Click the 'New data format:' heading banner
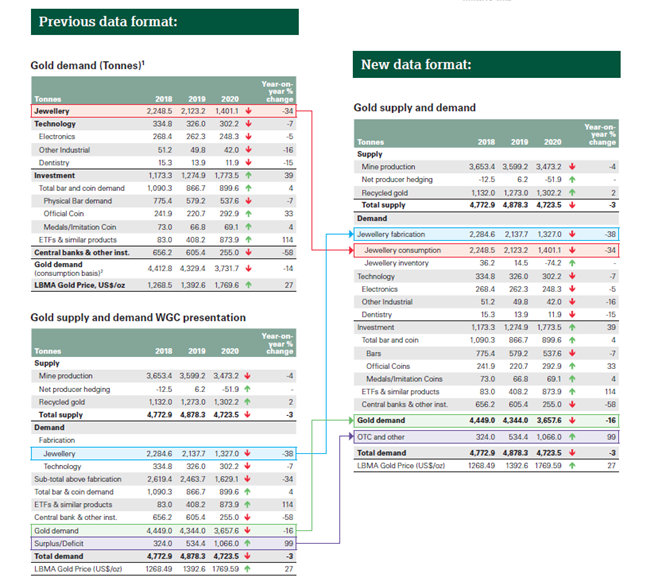Screen dimensions: 654x585 (x=486, y=65)
